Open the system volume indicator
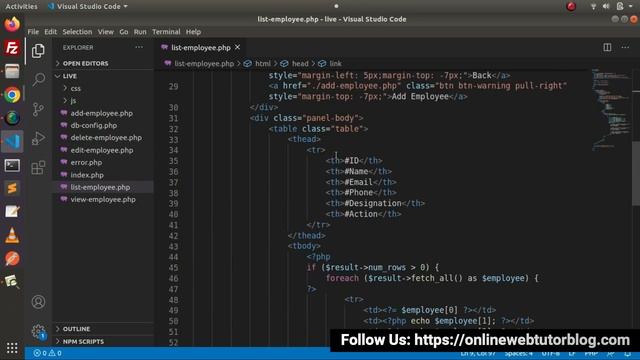The height and width of the screenshot is (360, 640). coord(606,6)
